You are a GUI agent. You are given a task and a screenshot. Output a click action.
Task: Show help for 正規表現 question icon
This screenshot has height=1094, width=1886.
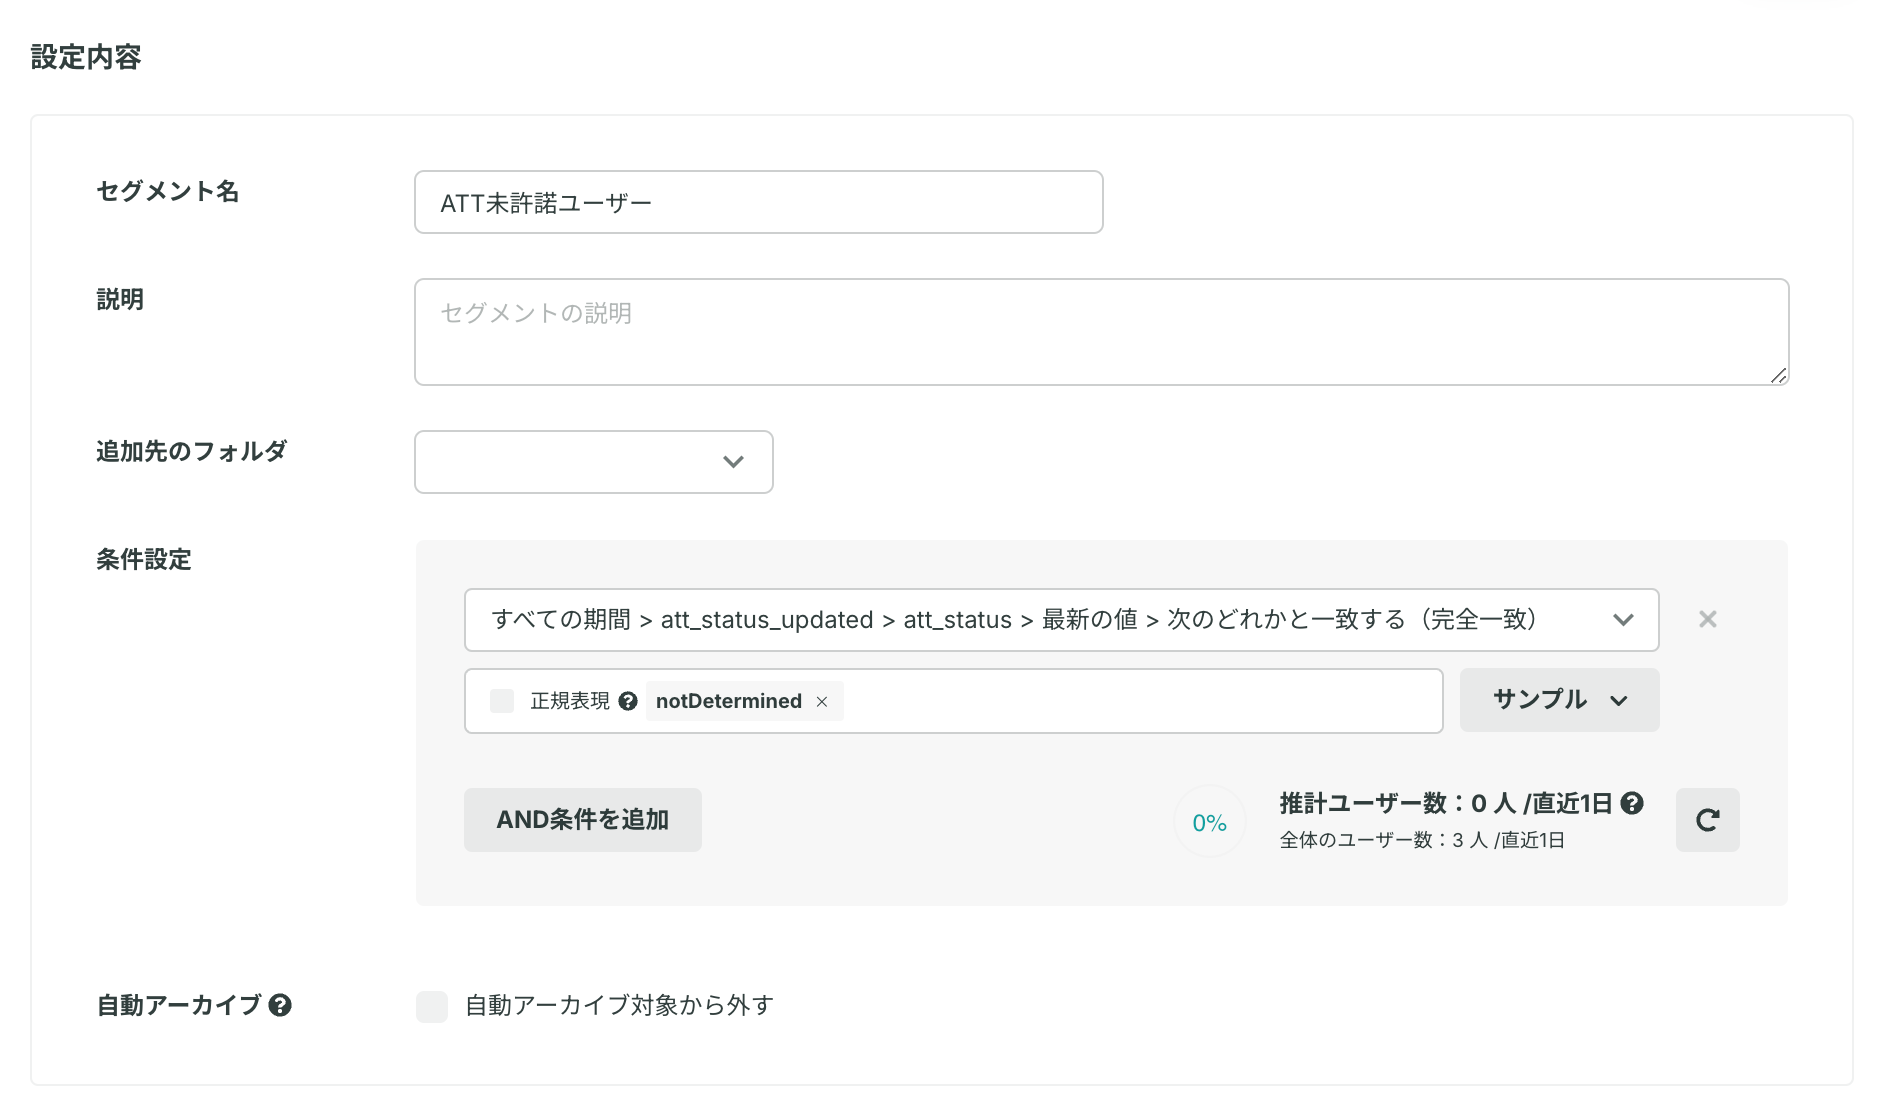tap(628, 701)
